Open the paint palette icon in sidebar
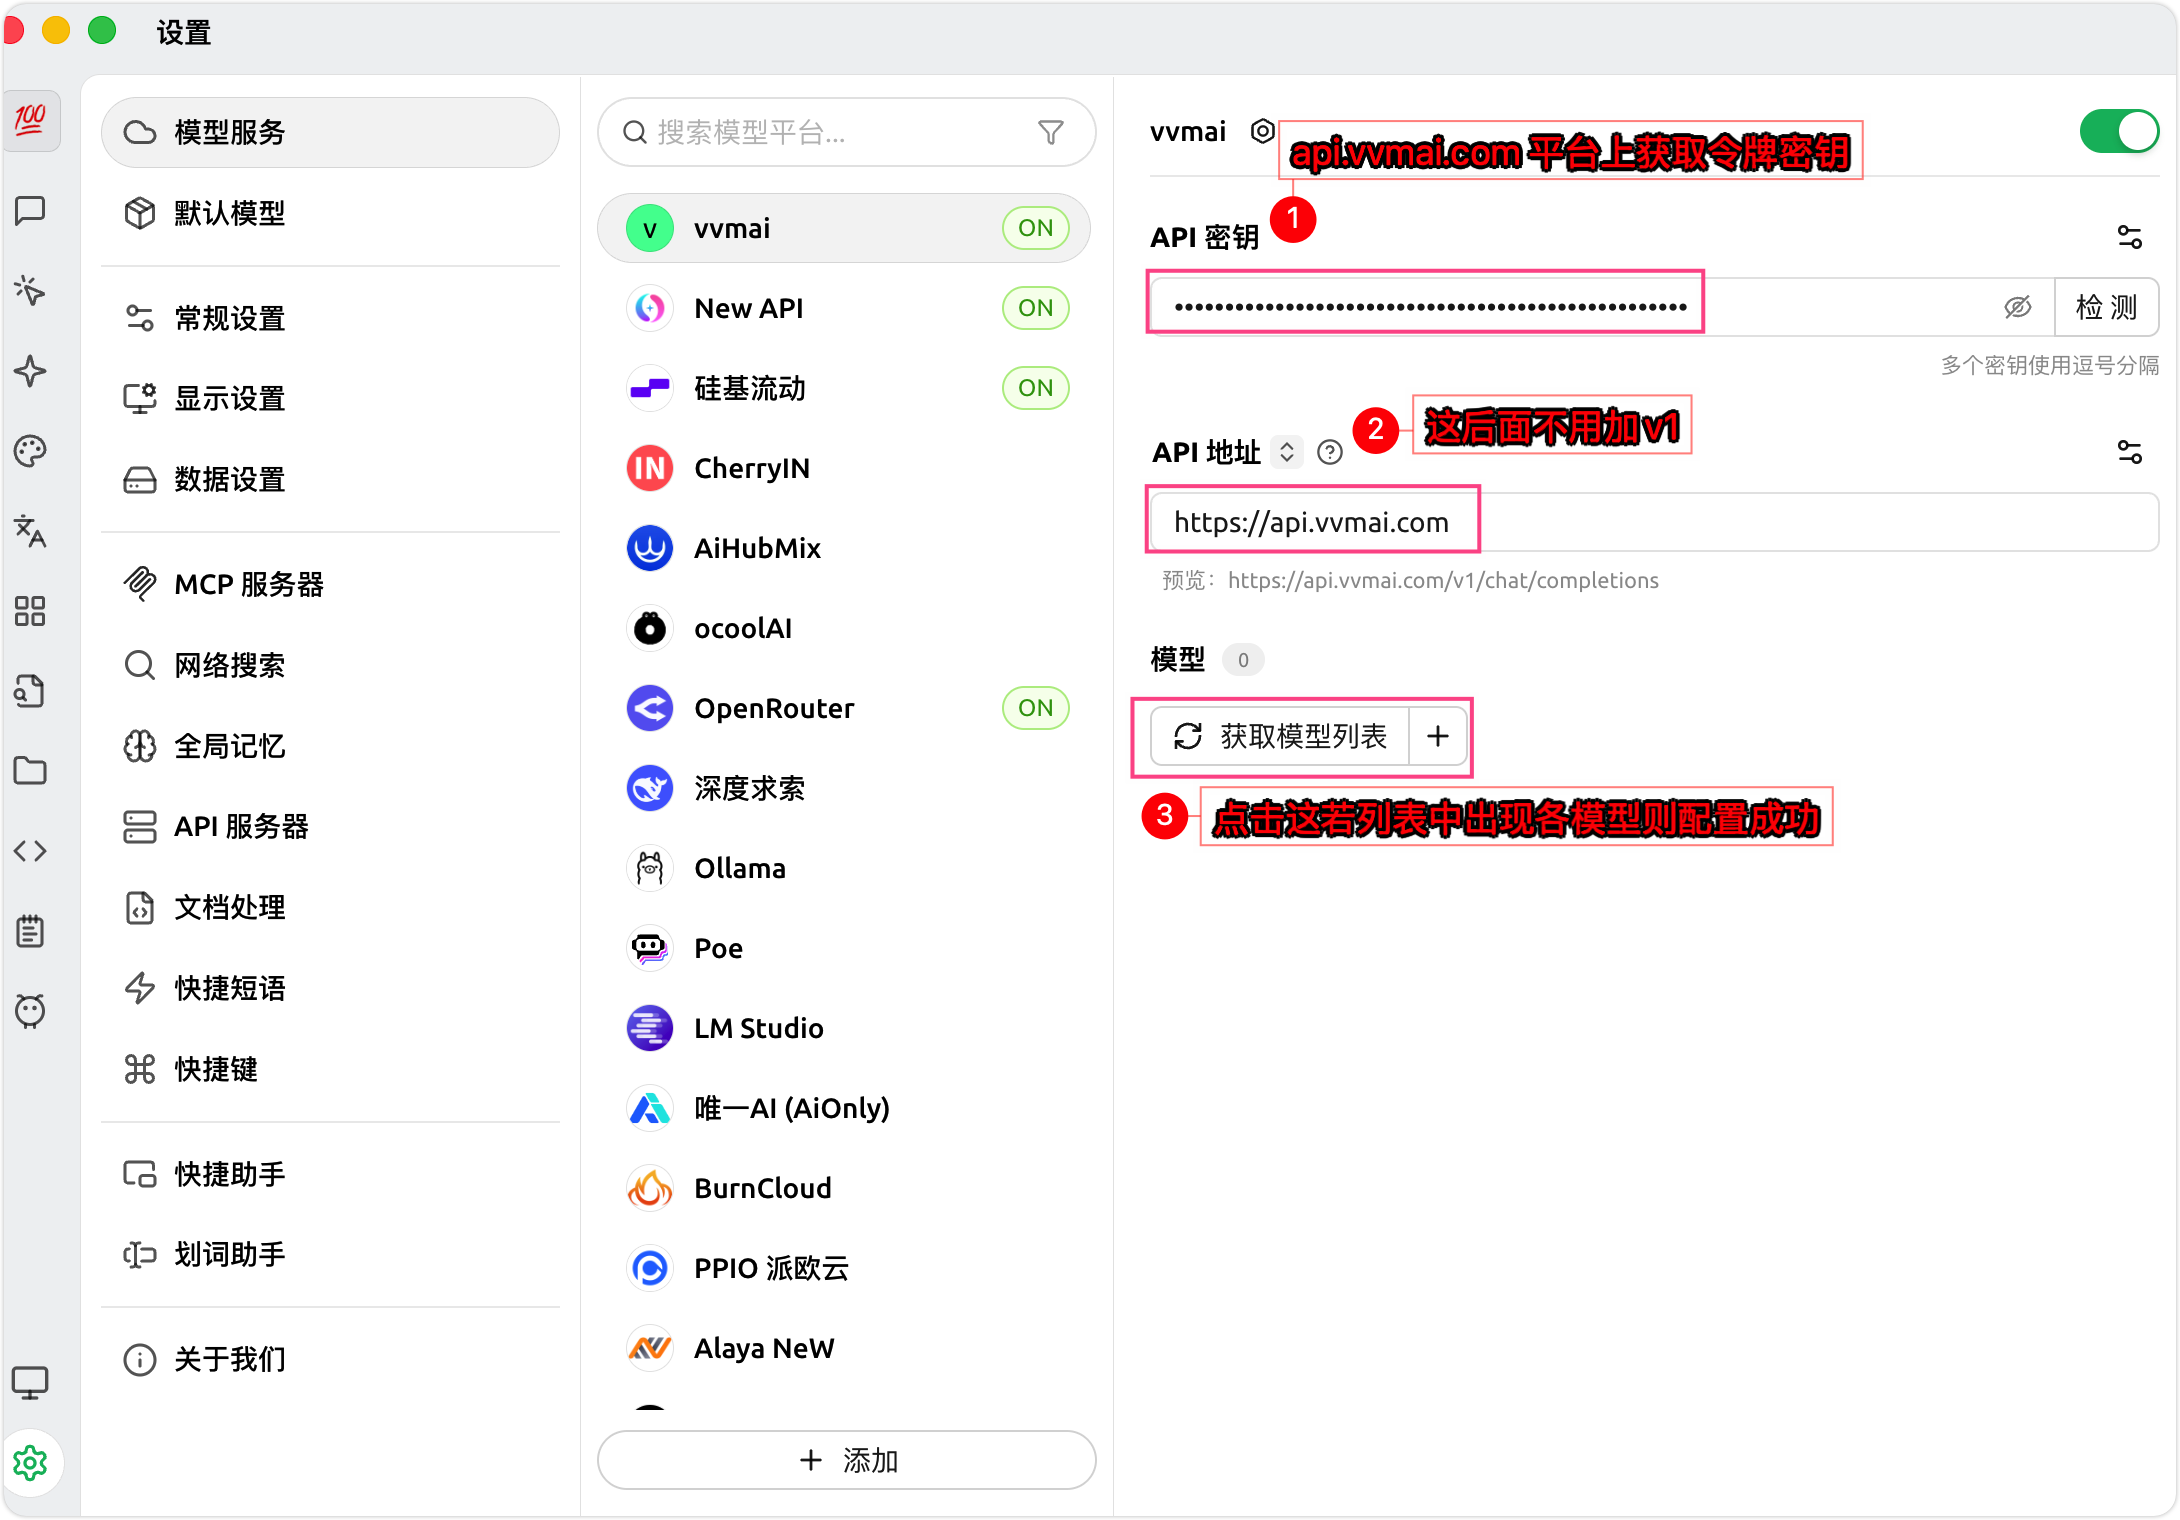The image size is (2180, 1520). [30, 451]
